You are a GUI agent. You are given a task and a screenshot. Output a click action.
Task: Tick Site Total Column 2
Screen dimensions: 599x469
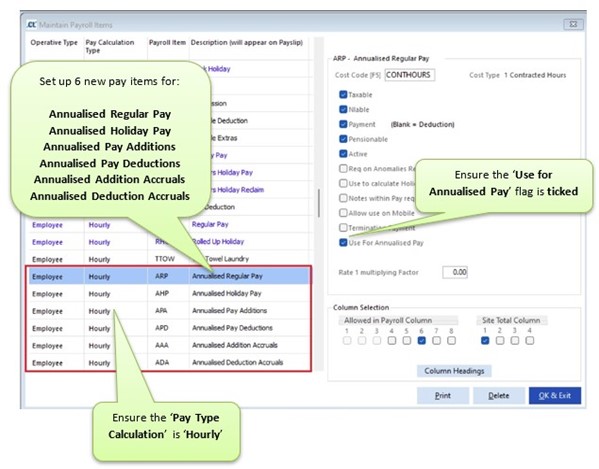pyautogui.click(x=500, y=340)
